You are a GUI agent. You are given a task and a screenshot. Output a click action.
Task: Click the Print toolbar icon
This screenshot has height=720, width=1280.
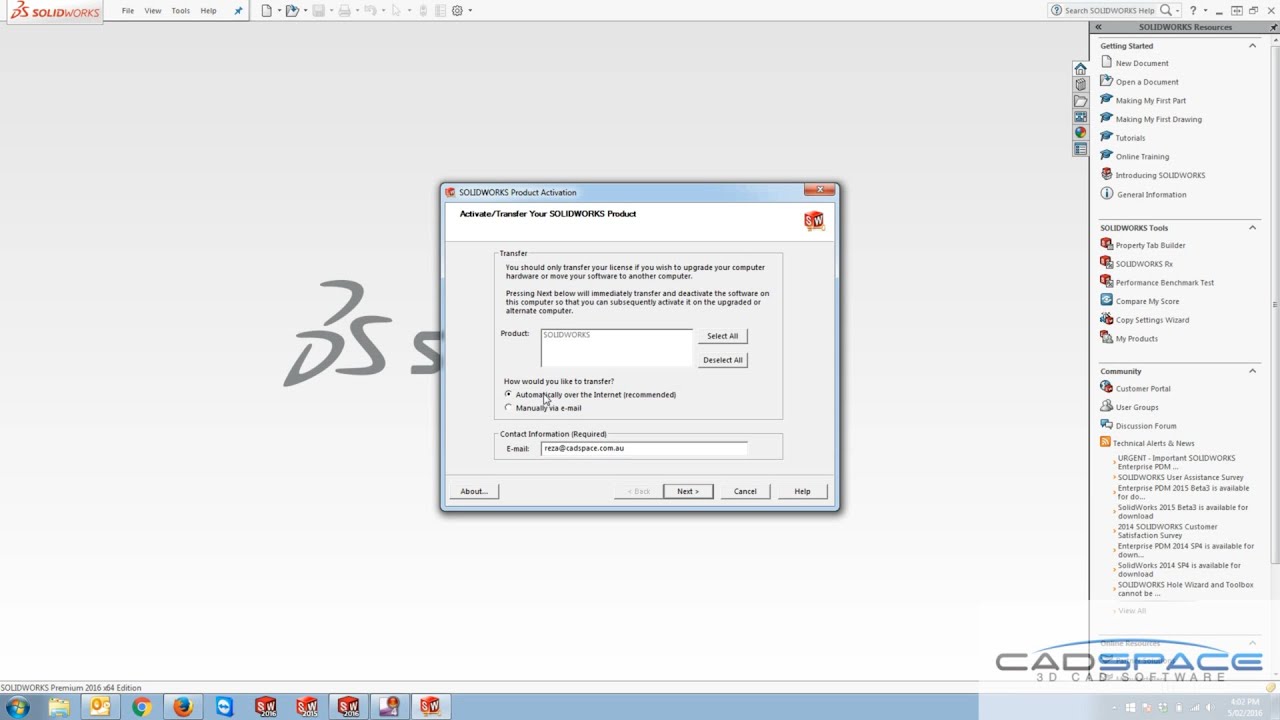point(344,10)
